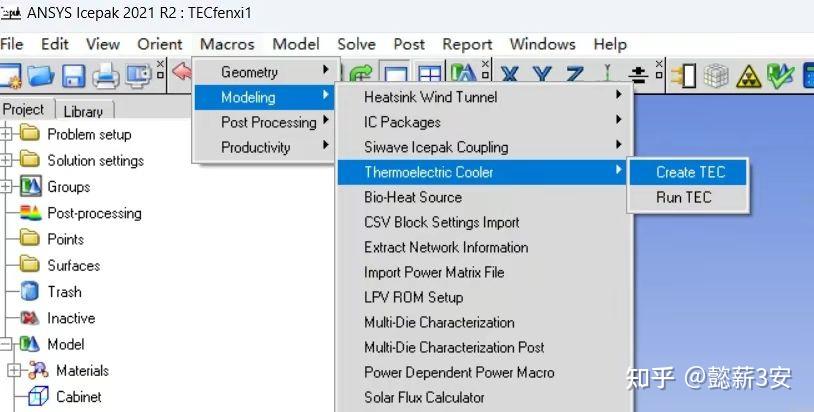Select Cabinet in the model tree
Image resolution: width=814 pixels, height=412 pixels.
pyautogui.click(x=78, y=396)
